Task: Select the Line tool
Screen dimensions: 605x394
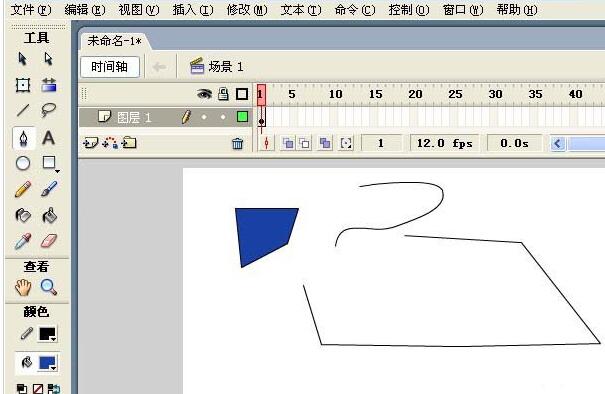Action: (x=23, y=110)
